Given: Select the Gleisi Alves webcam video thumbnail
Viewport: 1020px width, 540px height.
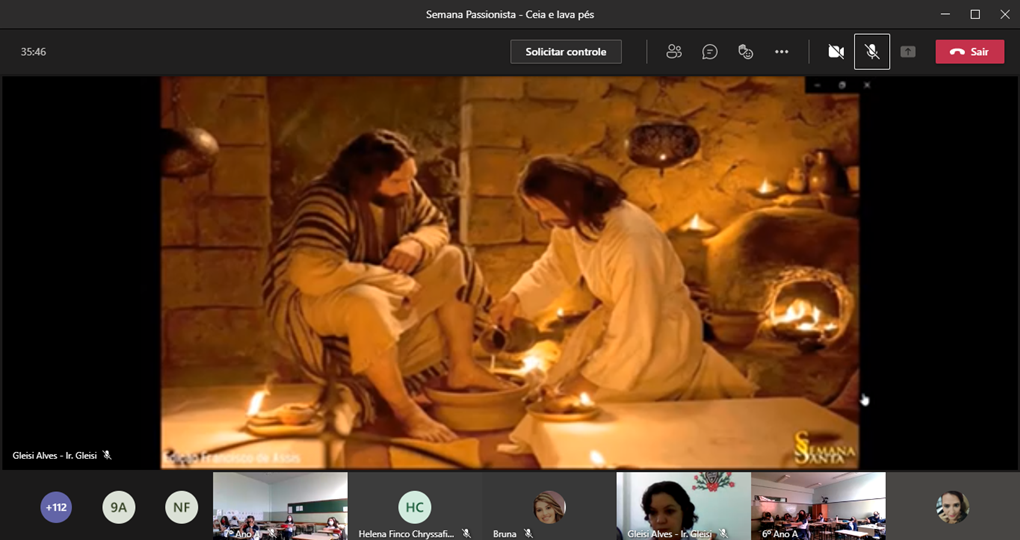Looking at the screenshot, I should (x=684, y=506).
